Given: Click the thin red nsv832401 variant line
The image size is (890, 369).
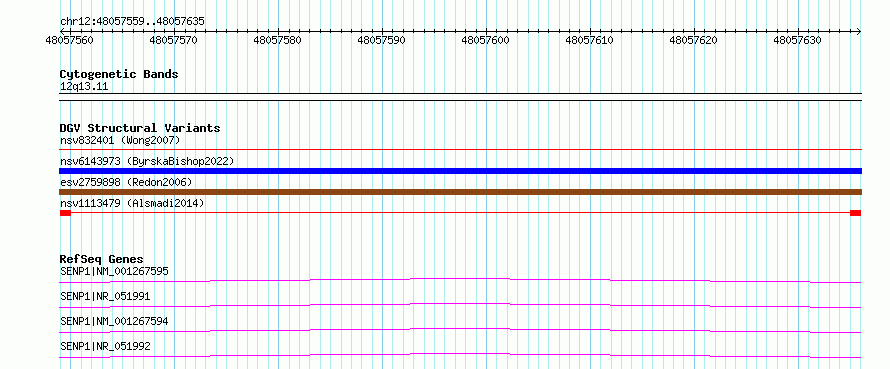Looking at the screenshot, I should [x=460, y=150].
